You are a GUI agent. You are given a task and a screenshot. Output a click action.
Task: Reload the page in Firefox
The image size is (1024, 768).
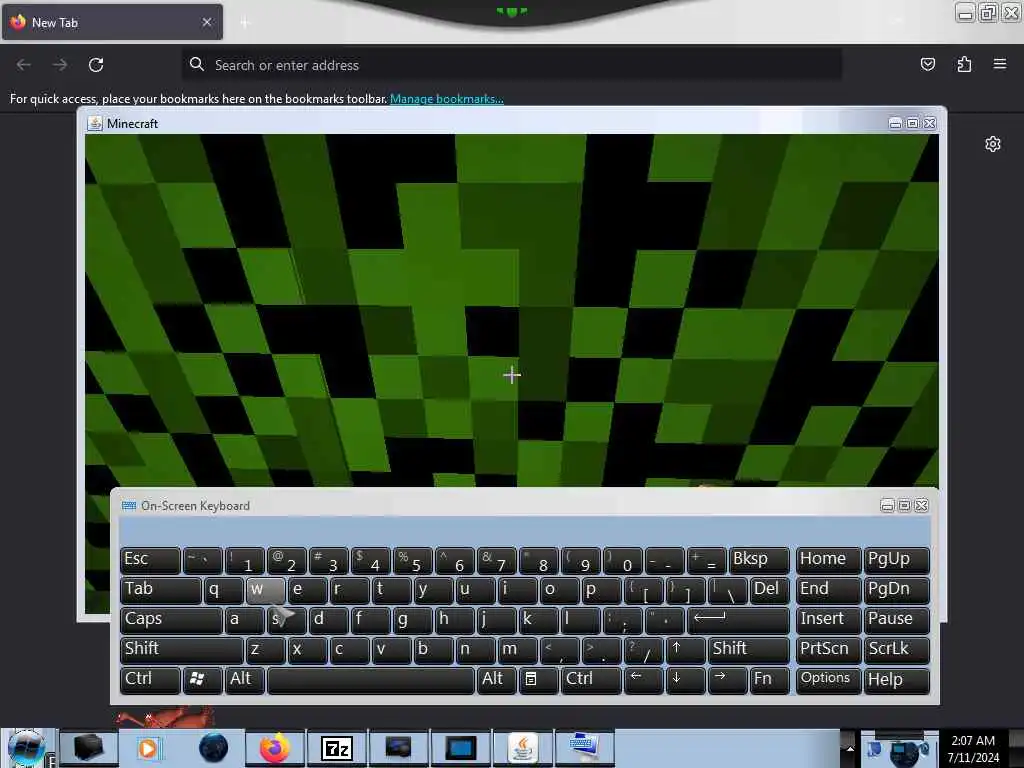[x=96, y=65]
